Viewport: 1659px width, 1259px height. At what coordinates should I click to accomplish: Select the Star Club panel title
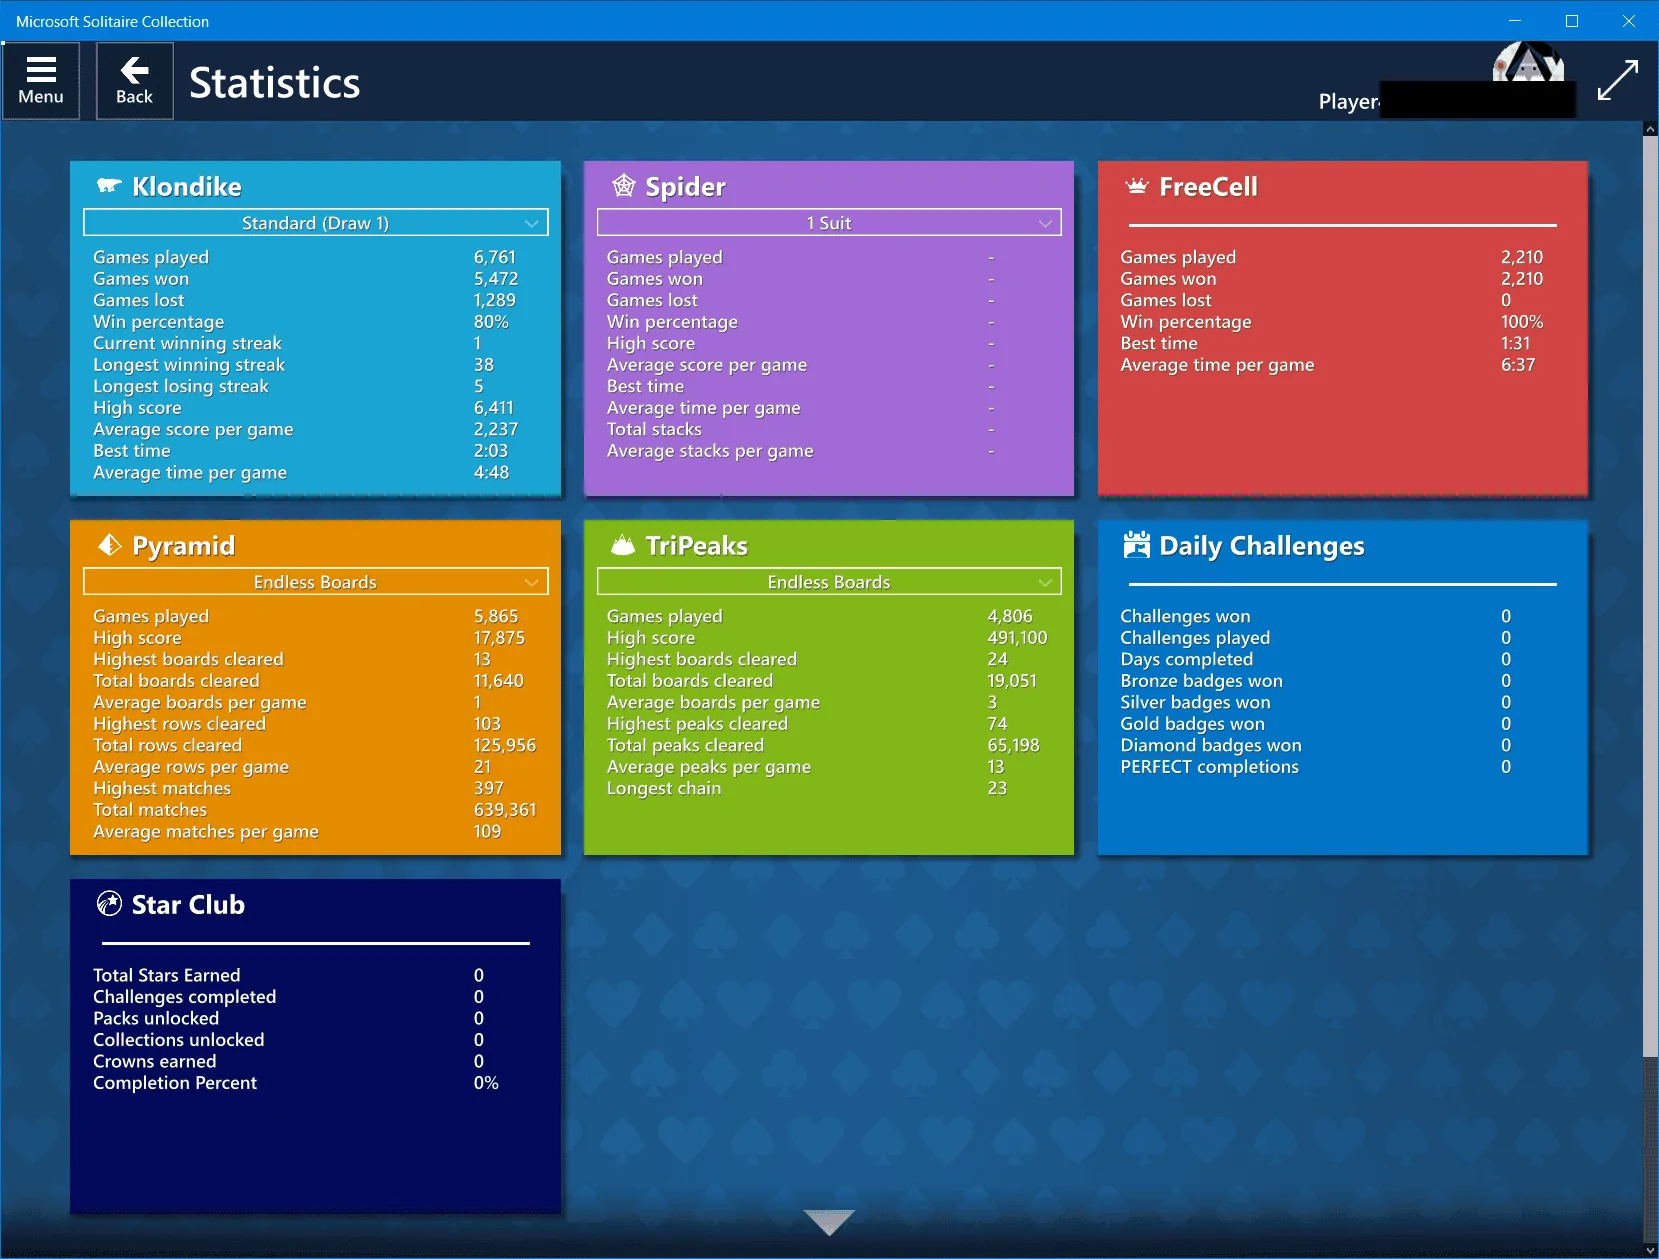click(x=188, y=905)
